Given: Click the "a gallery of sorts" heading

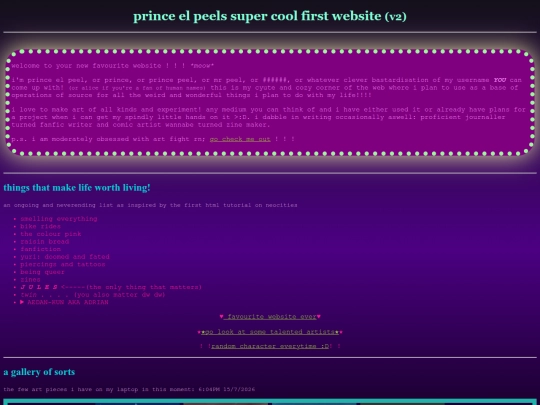Looking at the screenshot, I should tap(39, 372).
